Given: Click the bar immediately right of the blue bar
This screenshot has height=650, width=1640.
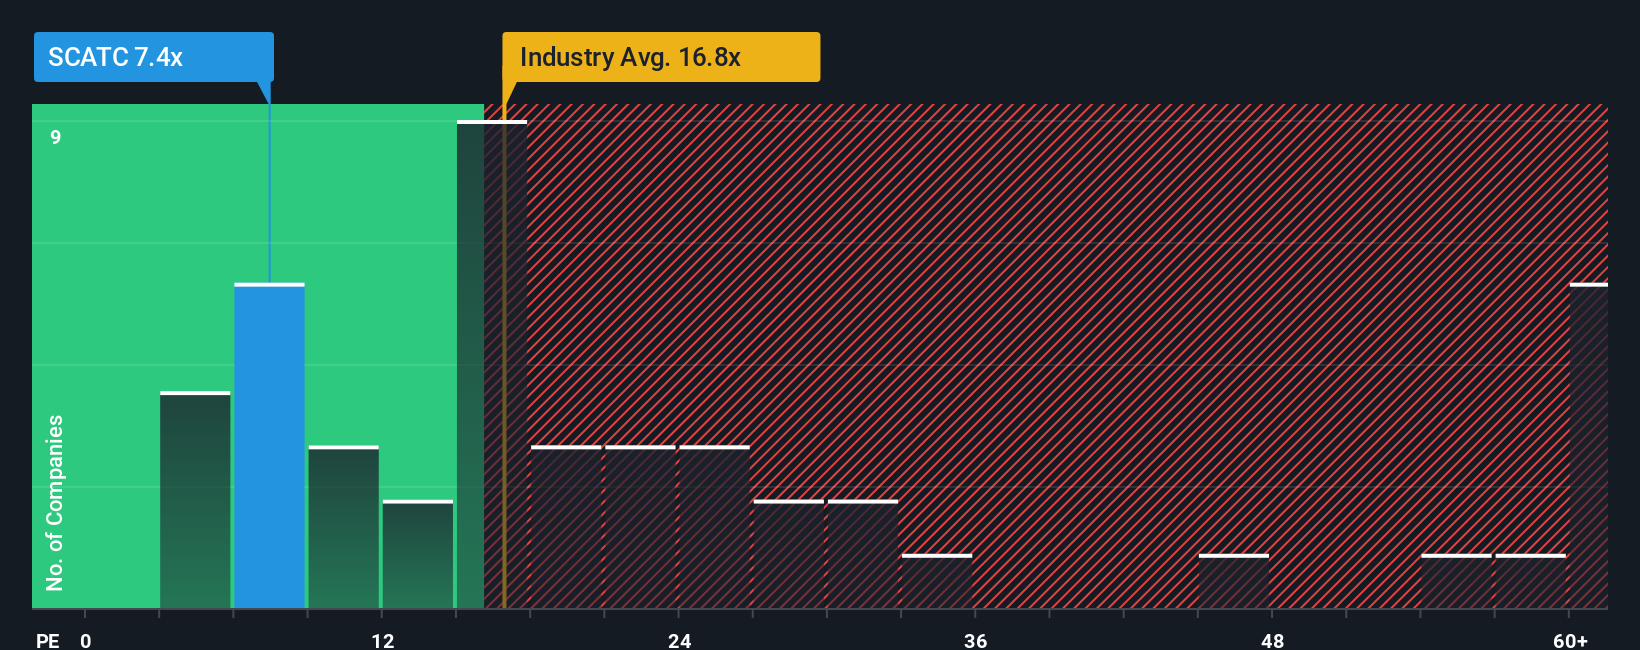Looking at the screenshot, I should [x=343, y=527].
